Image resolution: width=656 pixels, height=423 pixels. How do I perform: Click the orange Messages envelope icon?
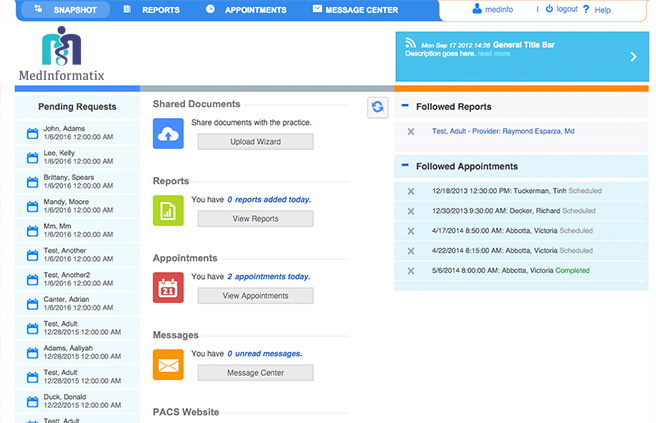pos(167,364)
